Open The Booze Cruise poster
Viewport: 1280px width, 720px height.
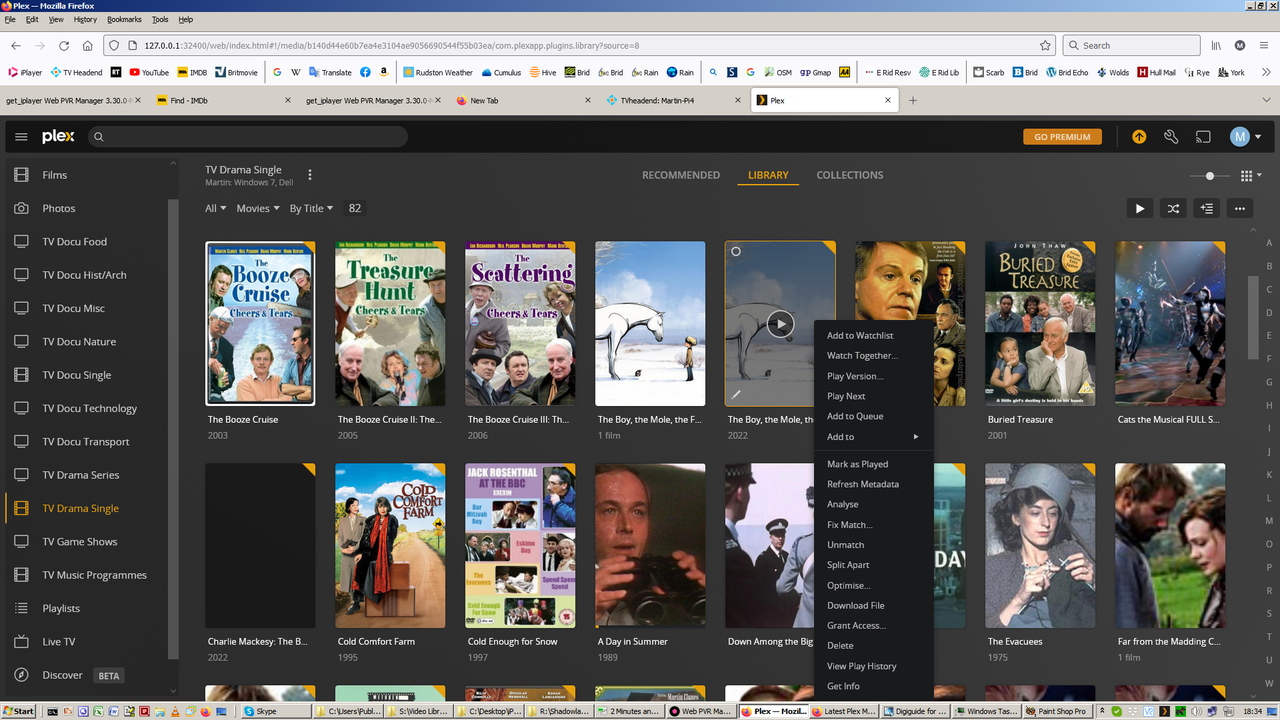(260, 323)
